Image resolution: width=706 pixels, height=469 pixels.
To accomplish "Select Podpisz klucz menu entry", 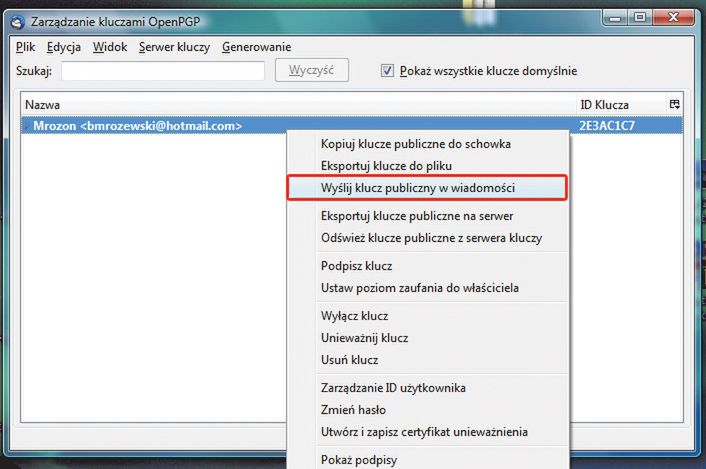I will tap(427, 266).
